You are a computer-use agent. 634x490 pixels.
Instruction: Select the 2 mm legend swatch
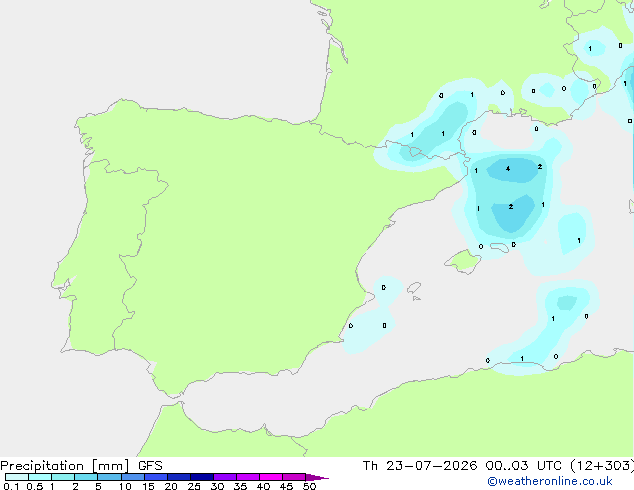click(x=86, y=477)
